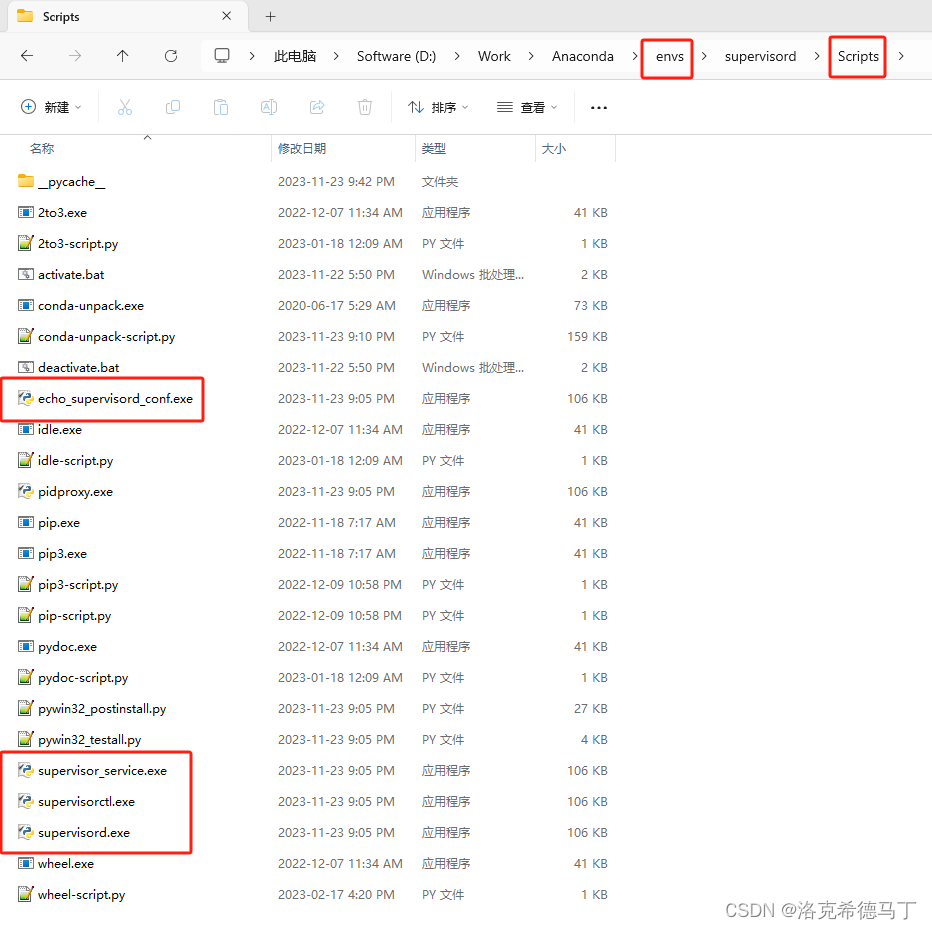Viewport: 932px width, 929px height.
Task: Select file conda-unpack-script.py
Action: pyautogui.click(x=106, y=336)
